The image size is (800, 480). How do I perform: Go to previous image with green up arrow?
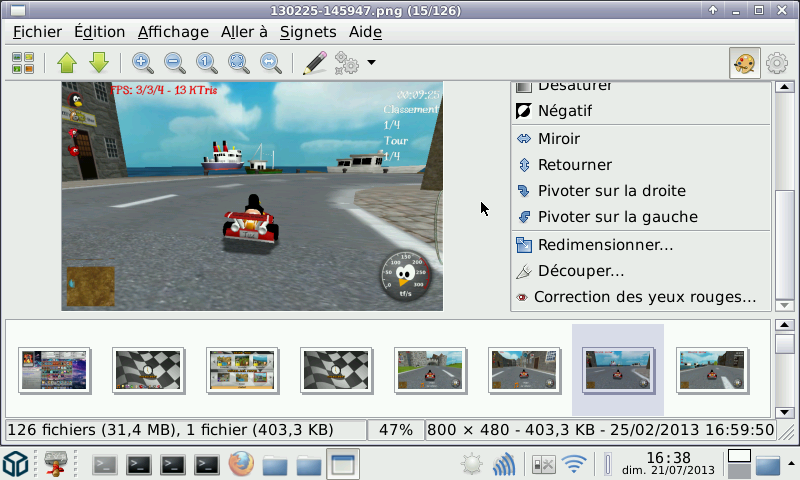tap(67, 63)
